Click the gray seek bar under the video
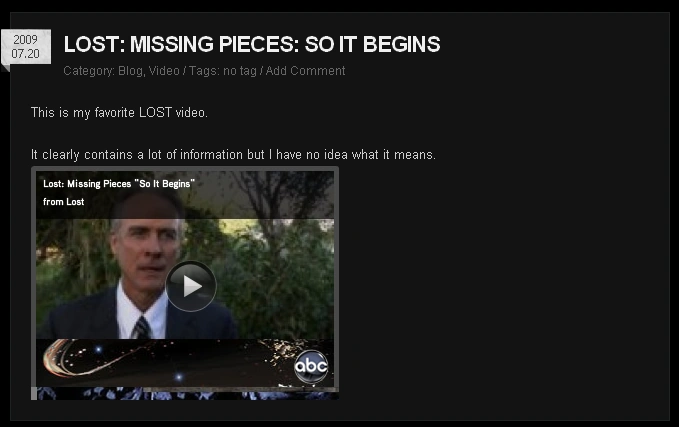The width and height of the screenshot is (679, 427). (x=240, y=390)
